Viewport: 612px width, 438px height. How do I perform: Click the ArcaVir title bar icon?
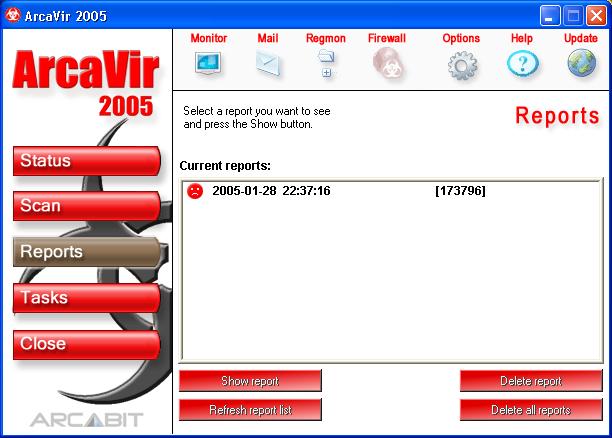point(12,15)
